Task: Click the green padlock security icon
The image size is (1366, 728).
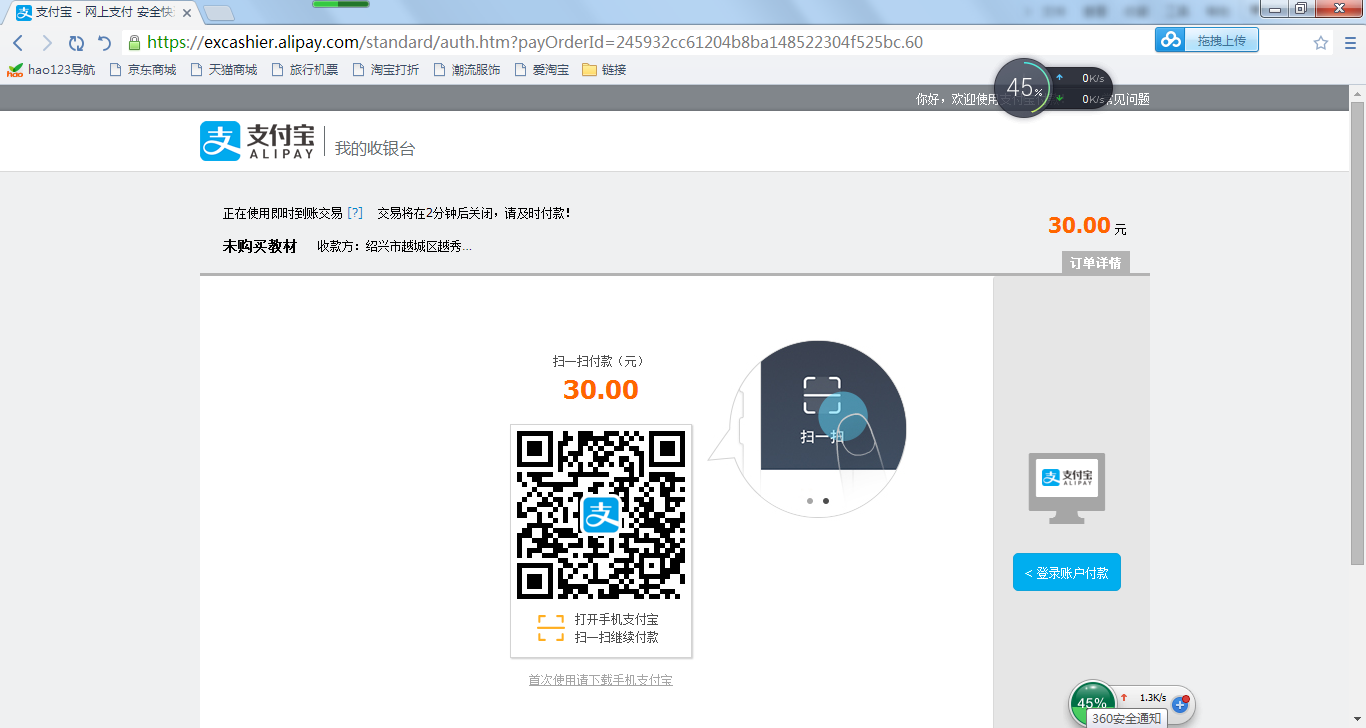Action: pyautogui.click(x=133, y=43)
